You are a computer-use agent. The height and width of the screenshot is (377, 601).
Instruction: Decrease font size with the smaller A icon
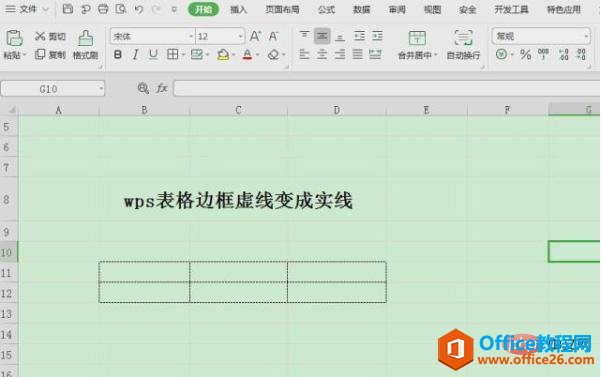tap(273, 36)
